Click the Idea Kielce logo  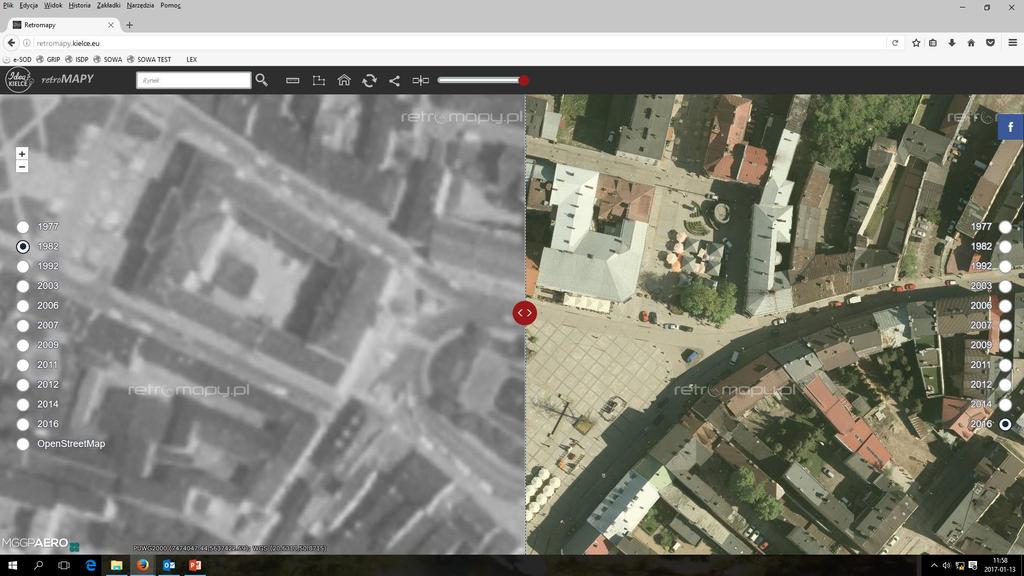point(18,80)
